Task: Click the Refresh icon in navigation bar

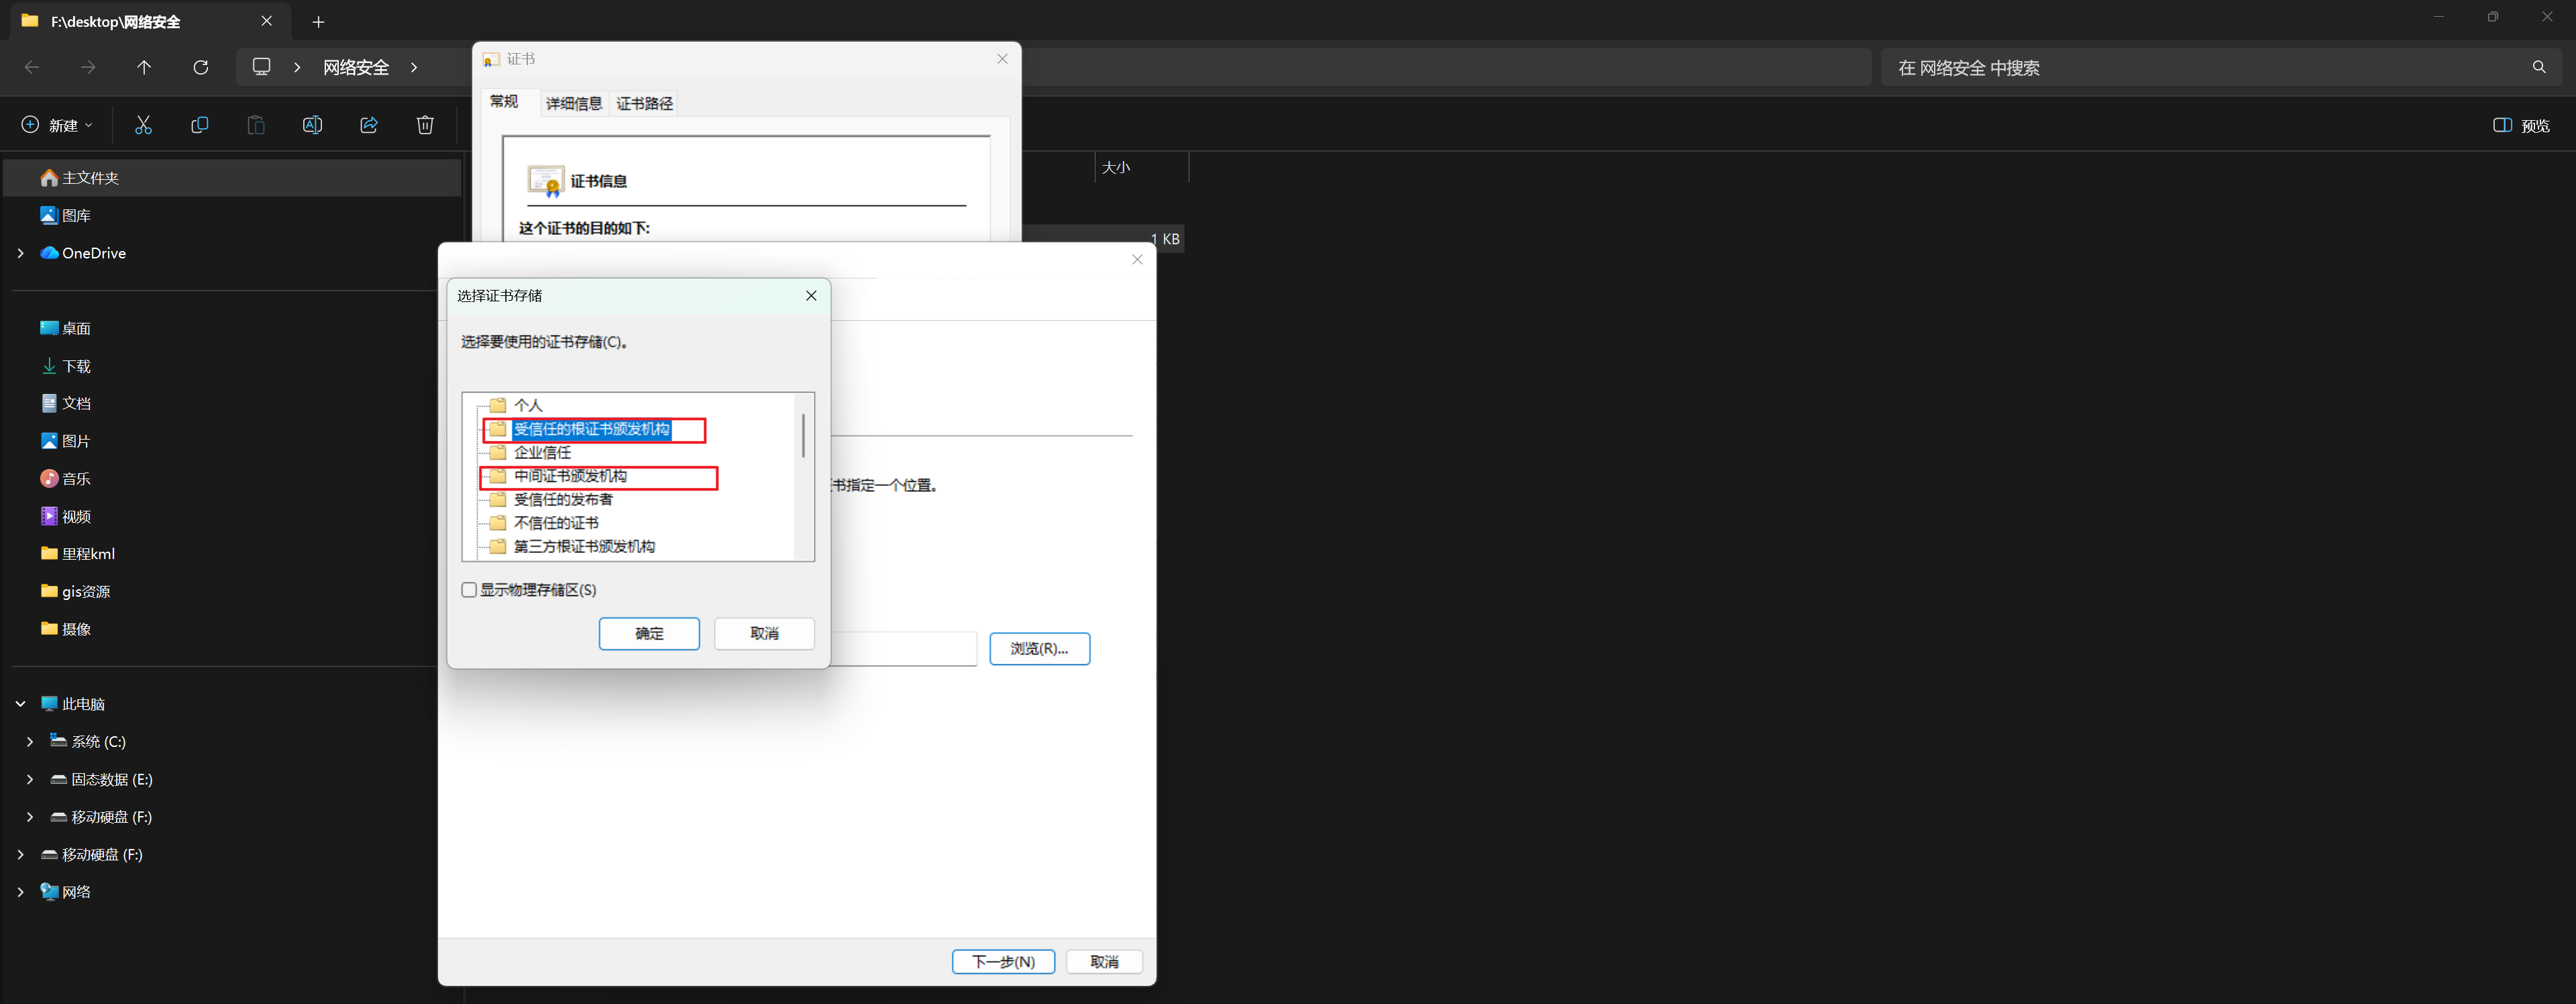Action: pos(201,67)
